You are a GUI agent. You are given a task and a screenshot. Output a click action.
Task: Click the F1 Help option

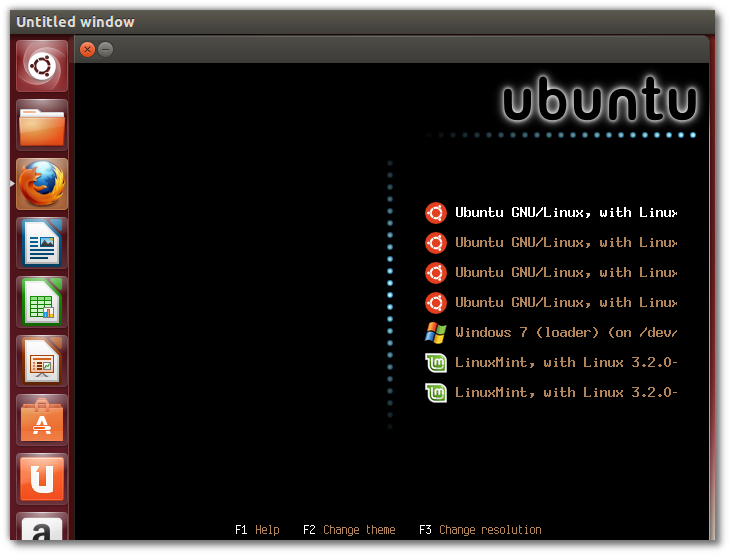click(257, 530)
